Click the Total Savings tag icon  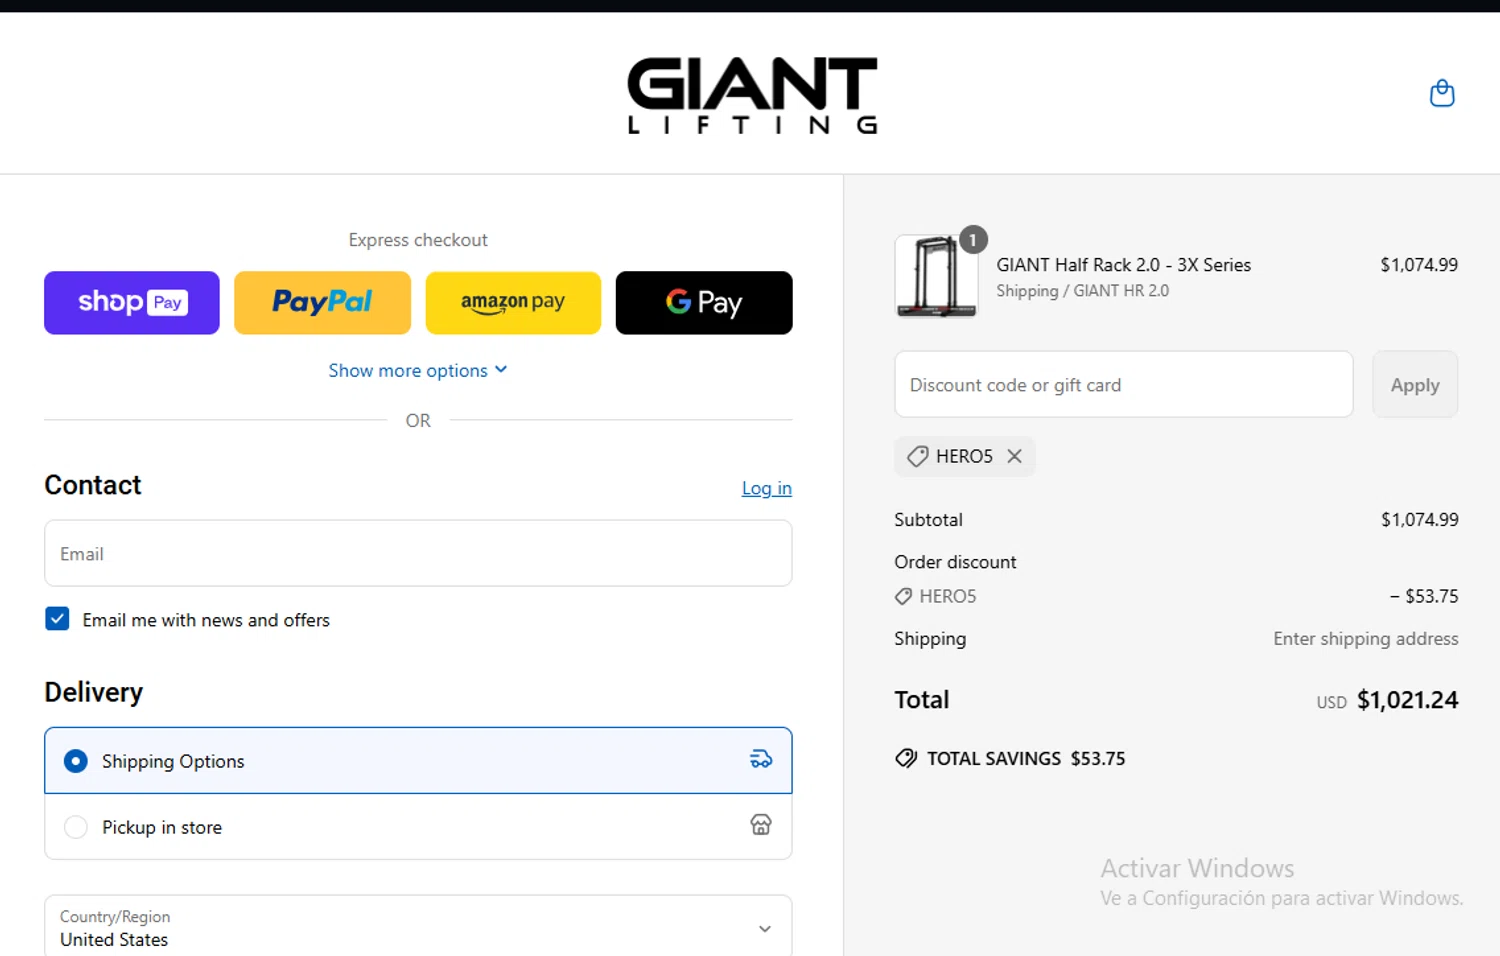906,758
